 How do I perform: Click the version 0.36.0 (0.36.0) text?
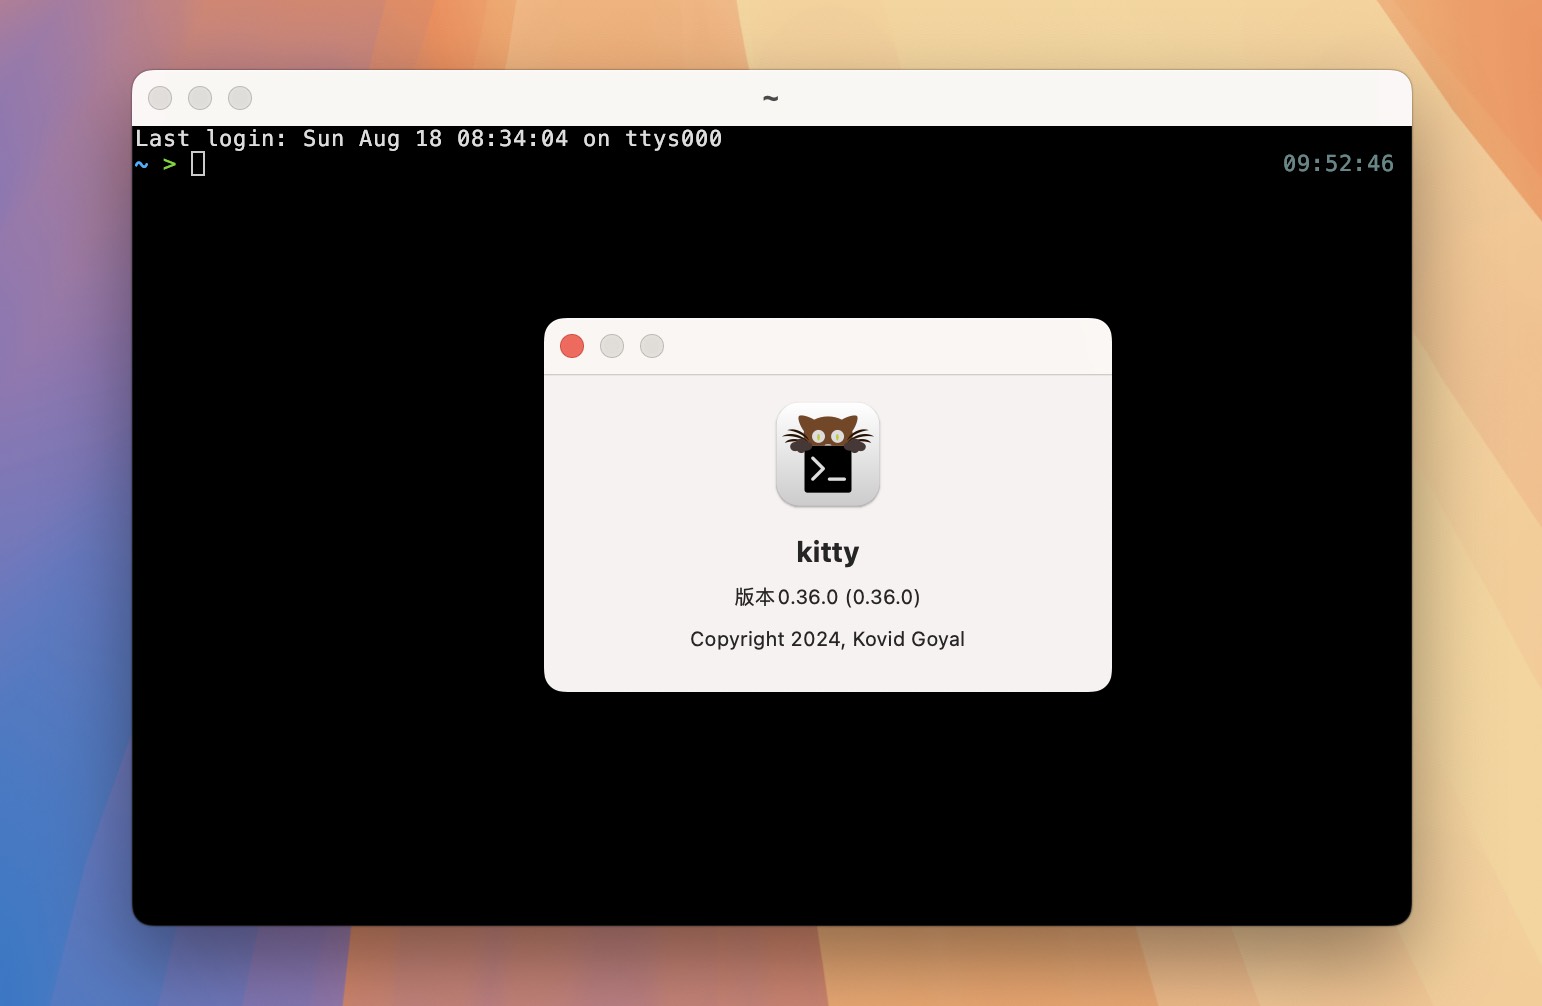pos(828,597)
